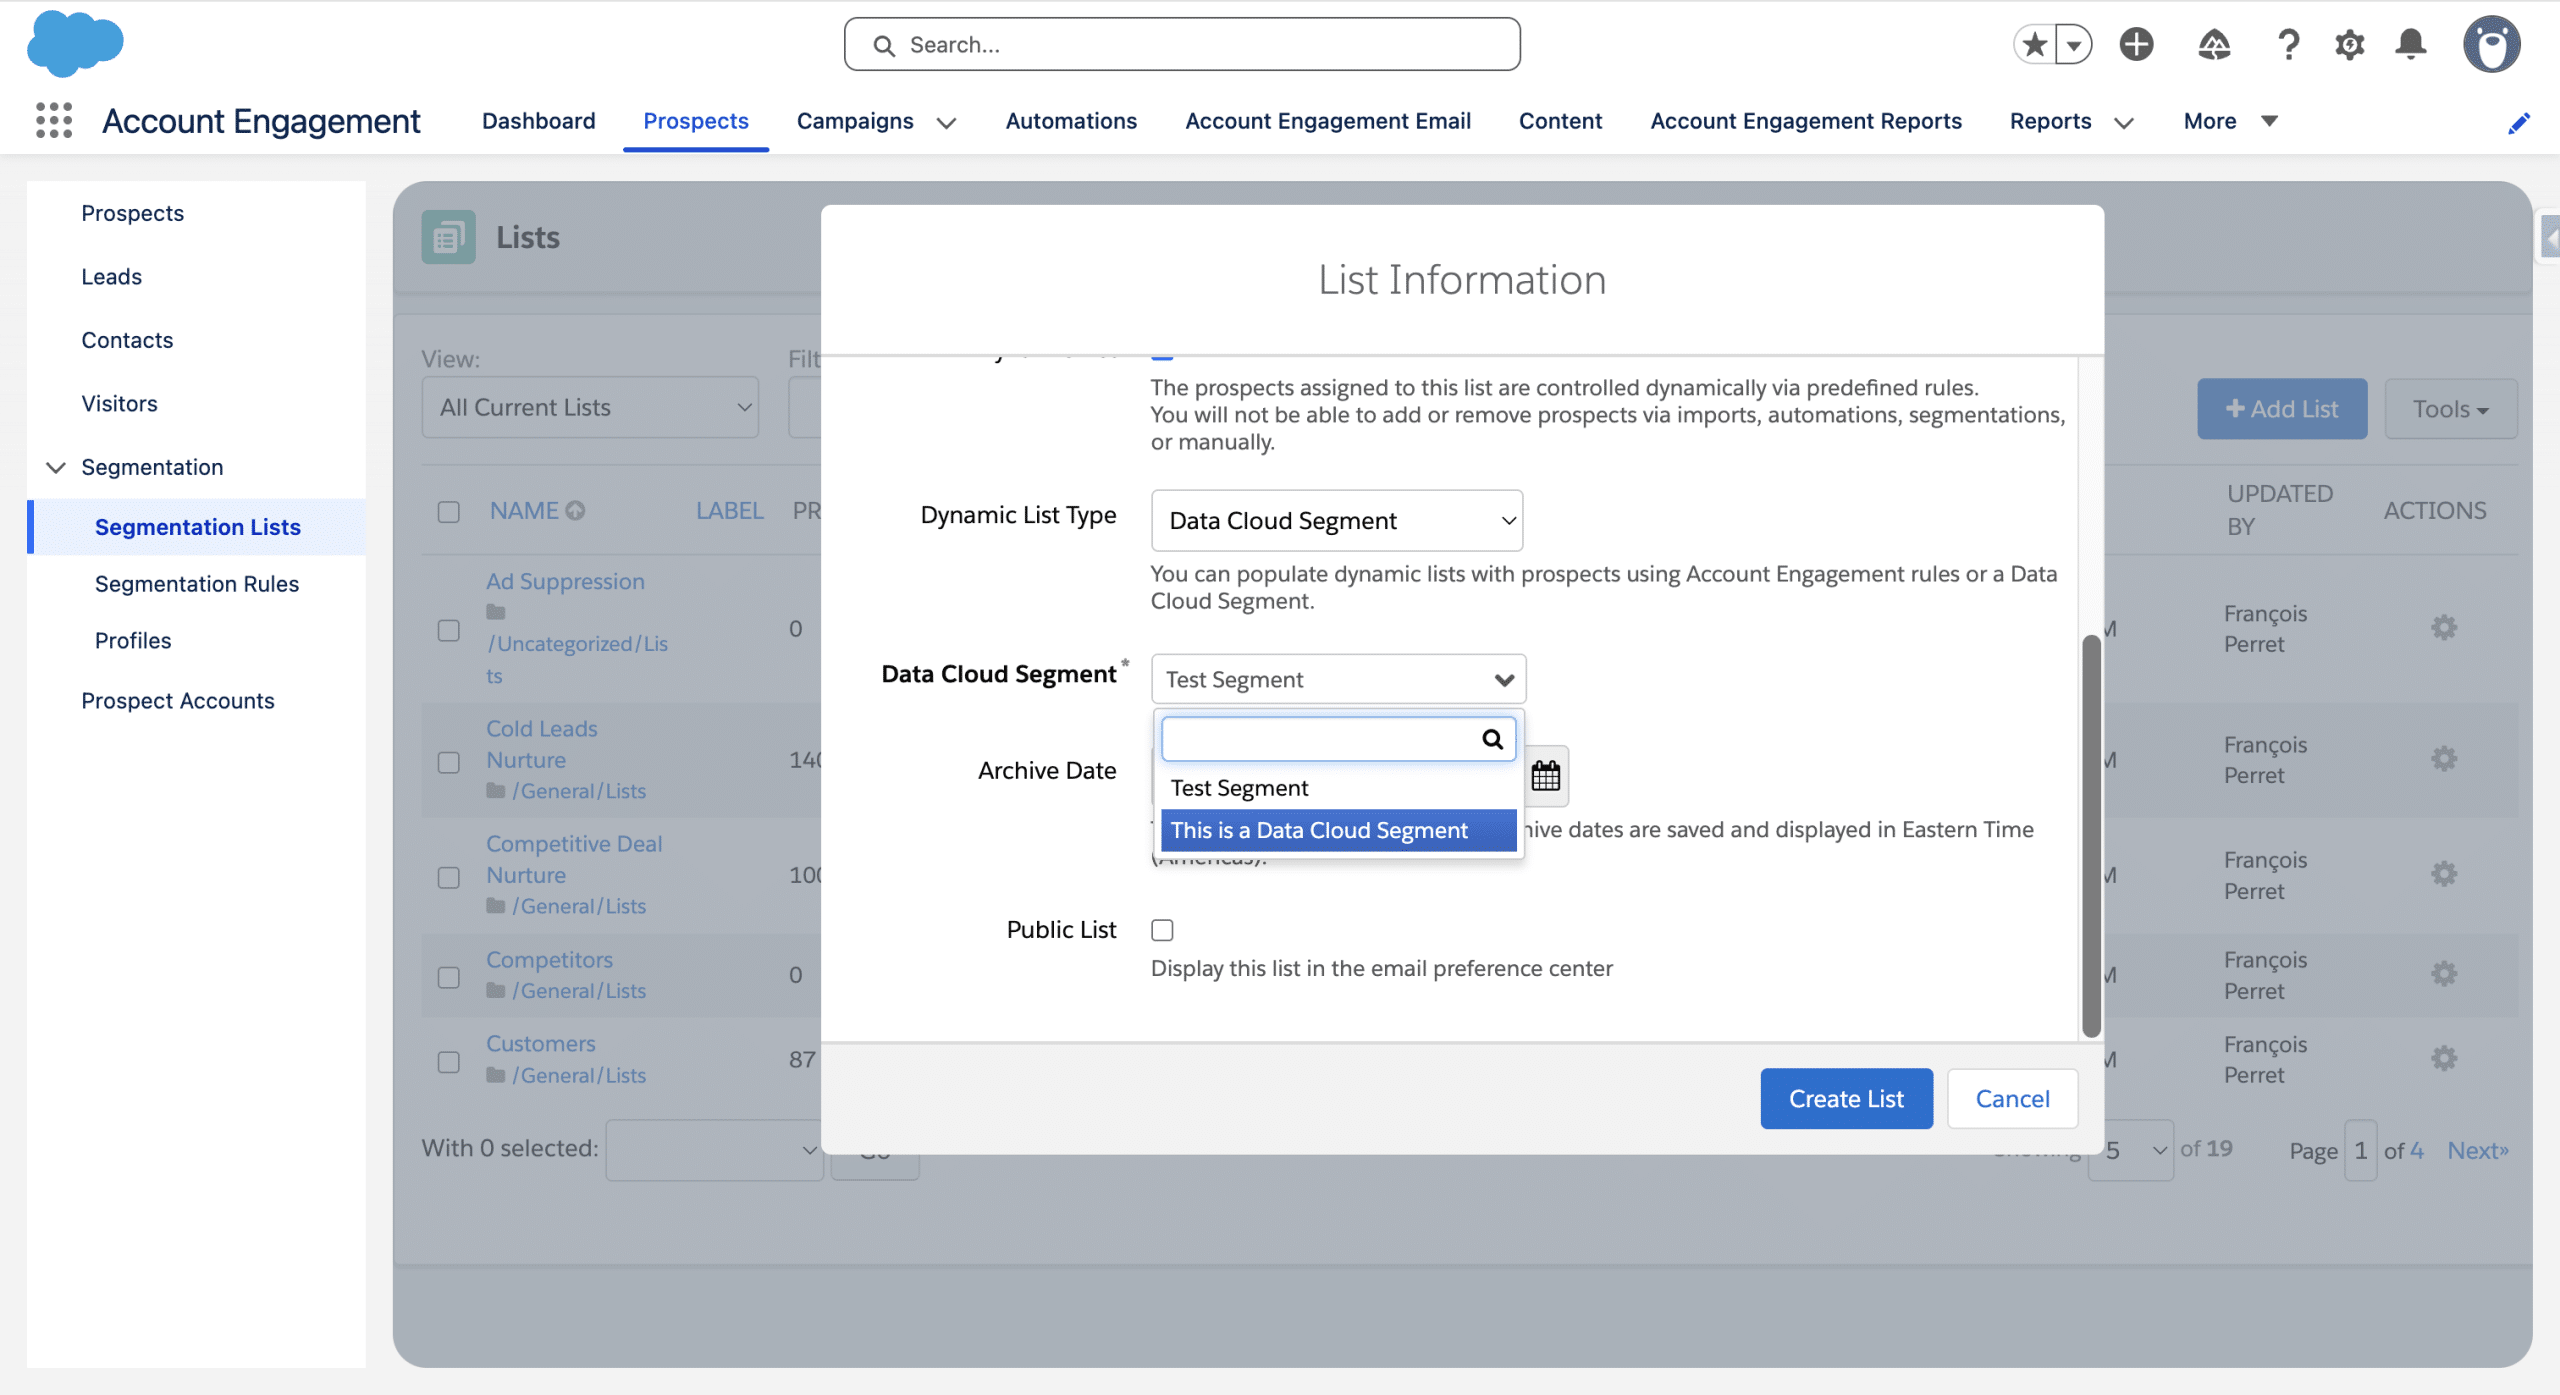Click the Favorites star icon
The image size is (2560, 1395).
tap(2033, 44)
